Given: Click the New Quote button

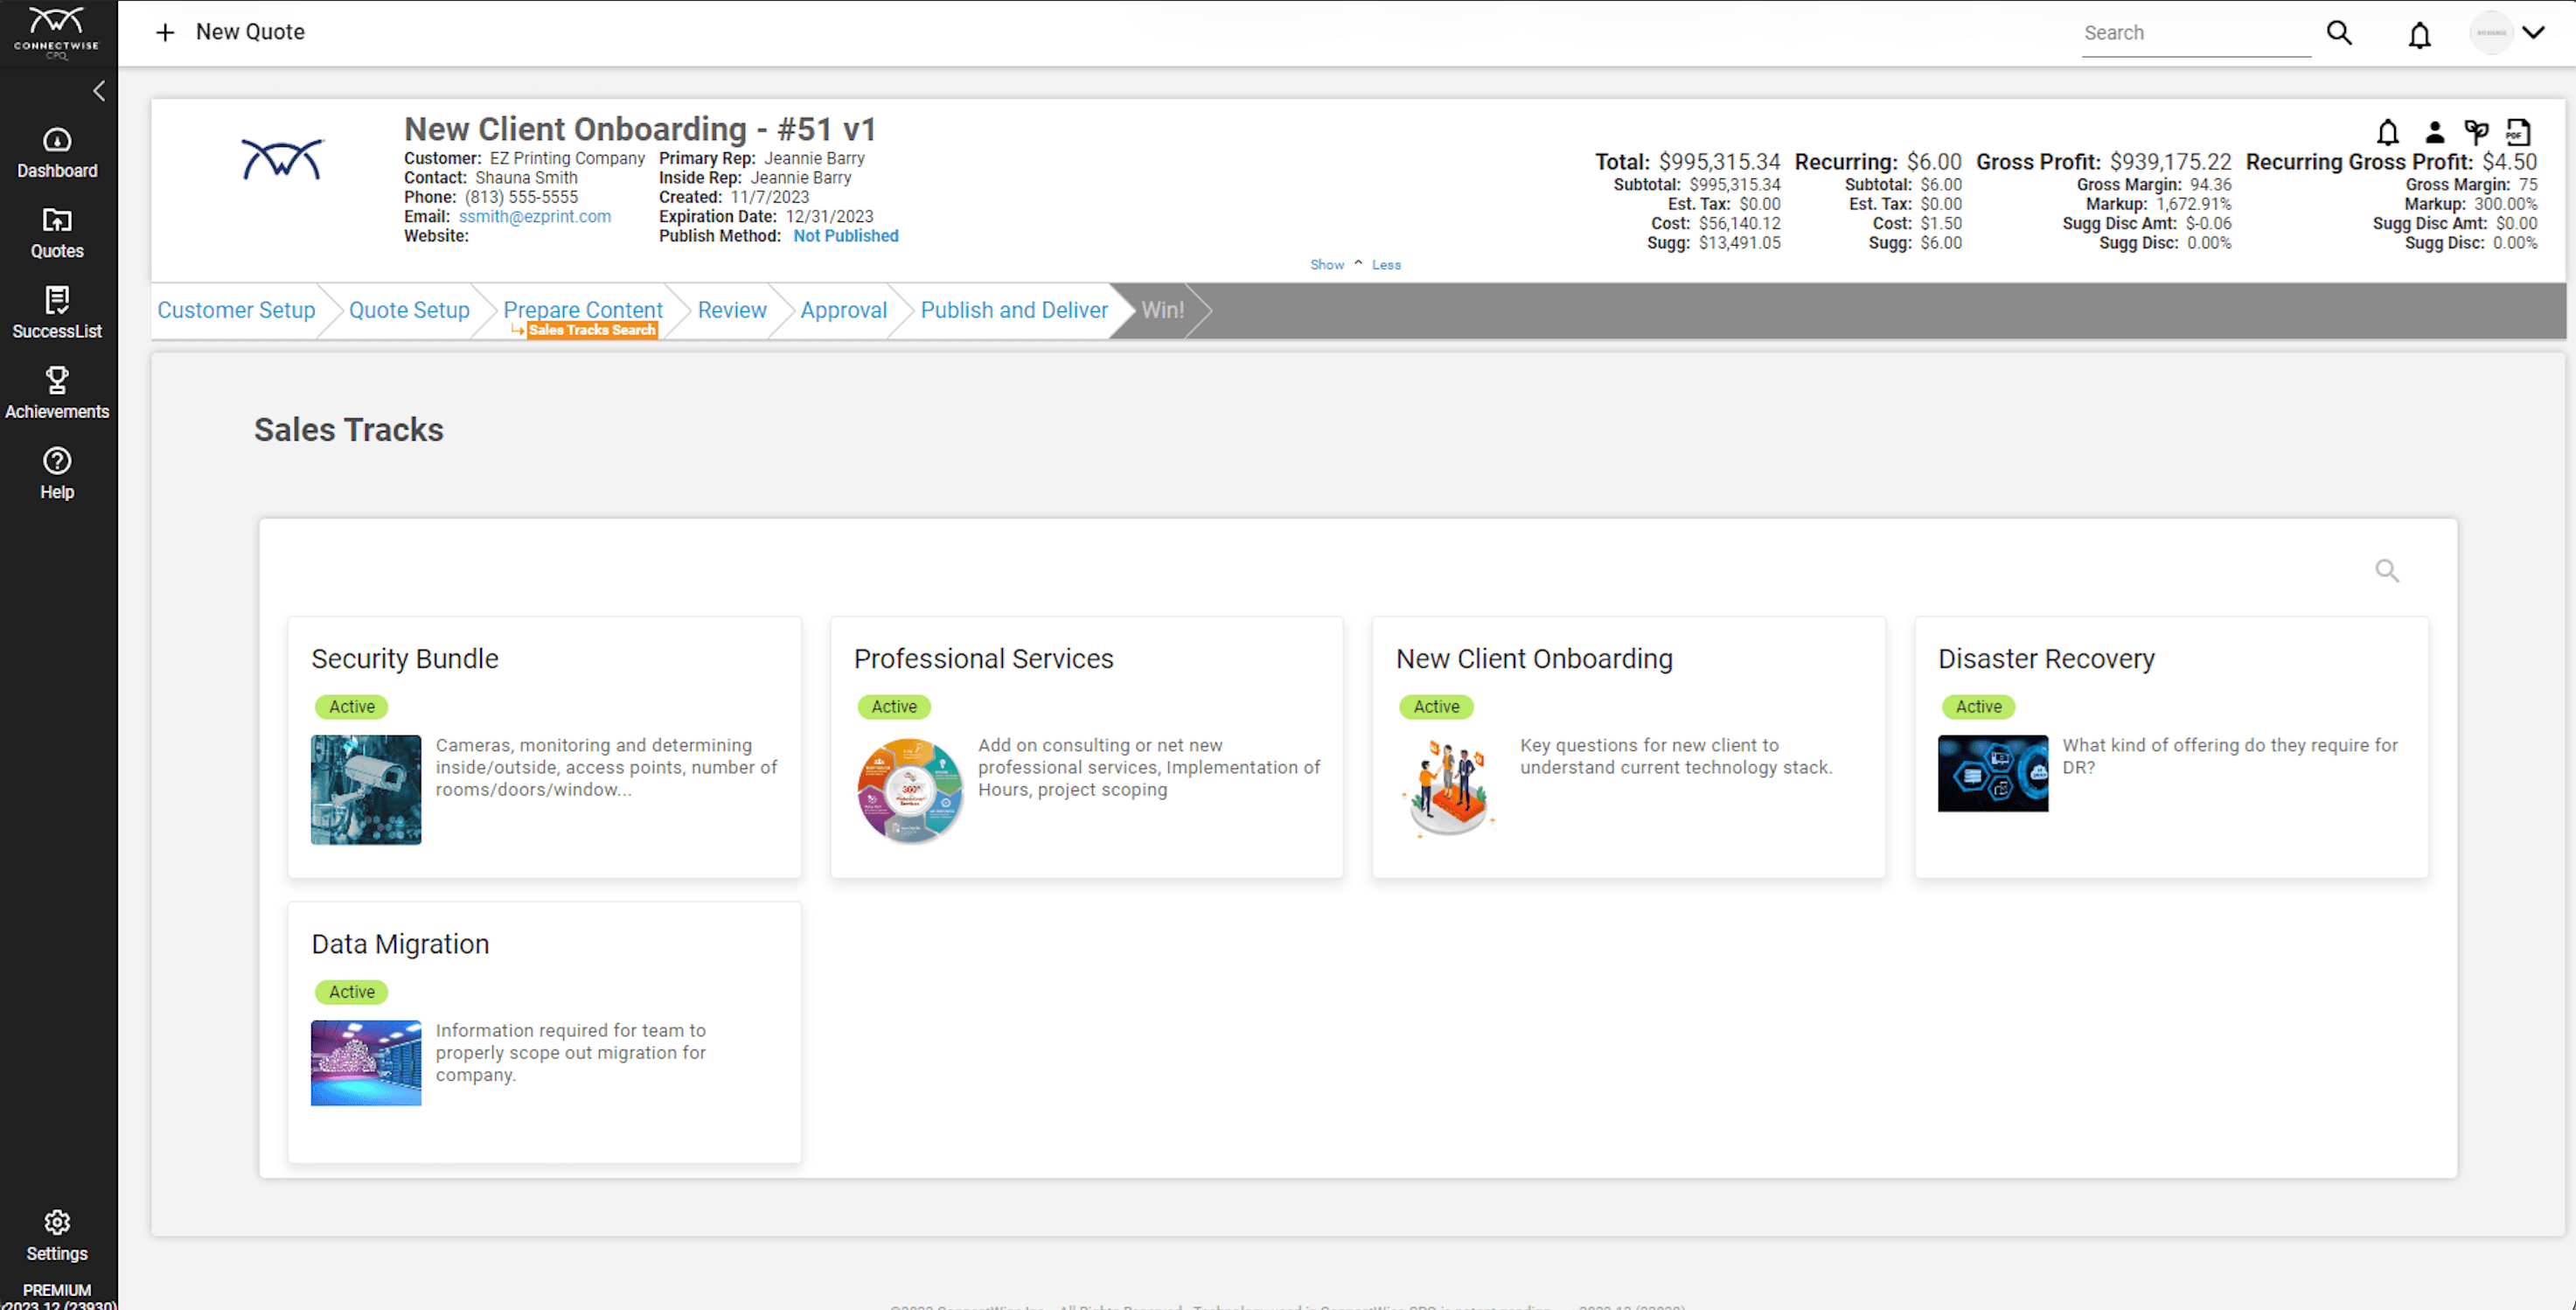Looking at the screenshot, I should [231, 32].
